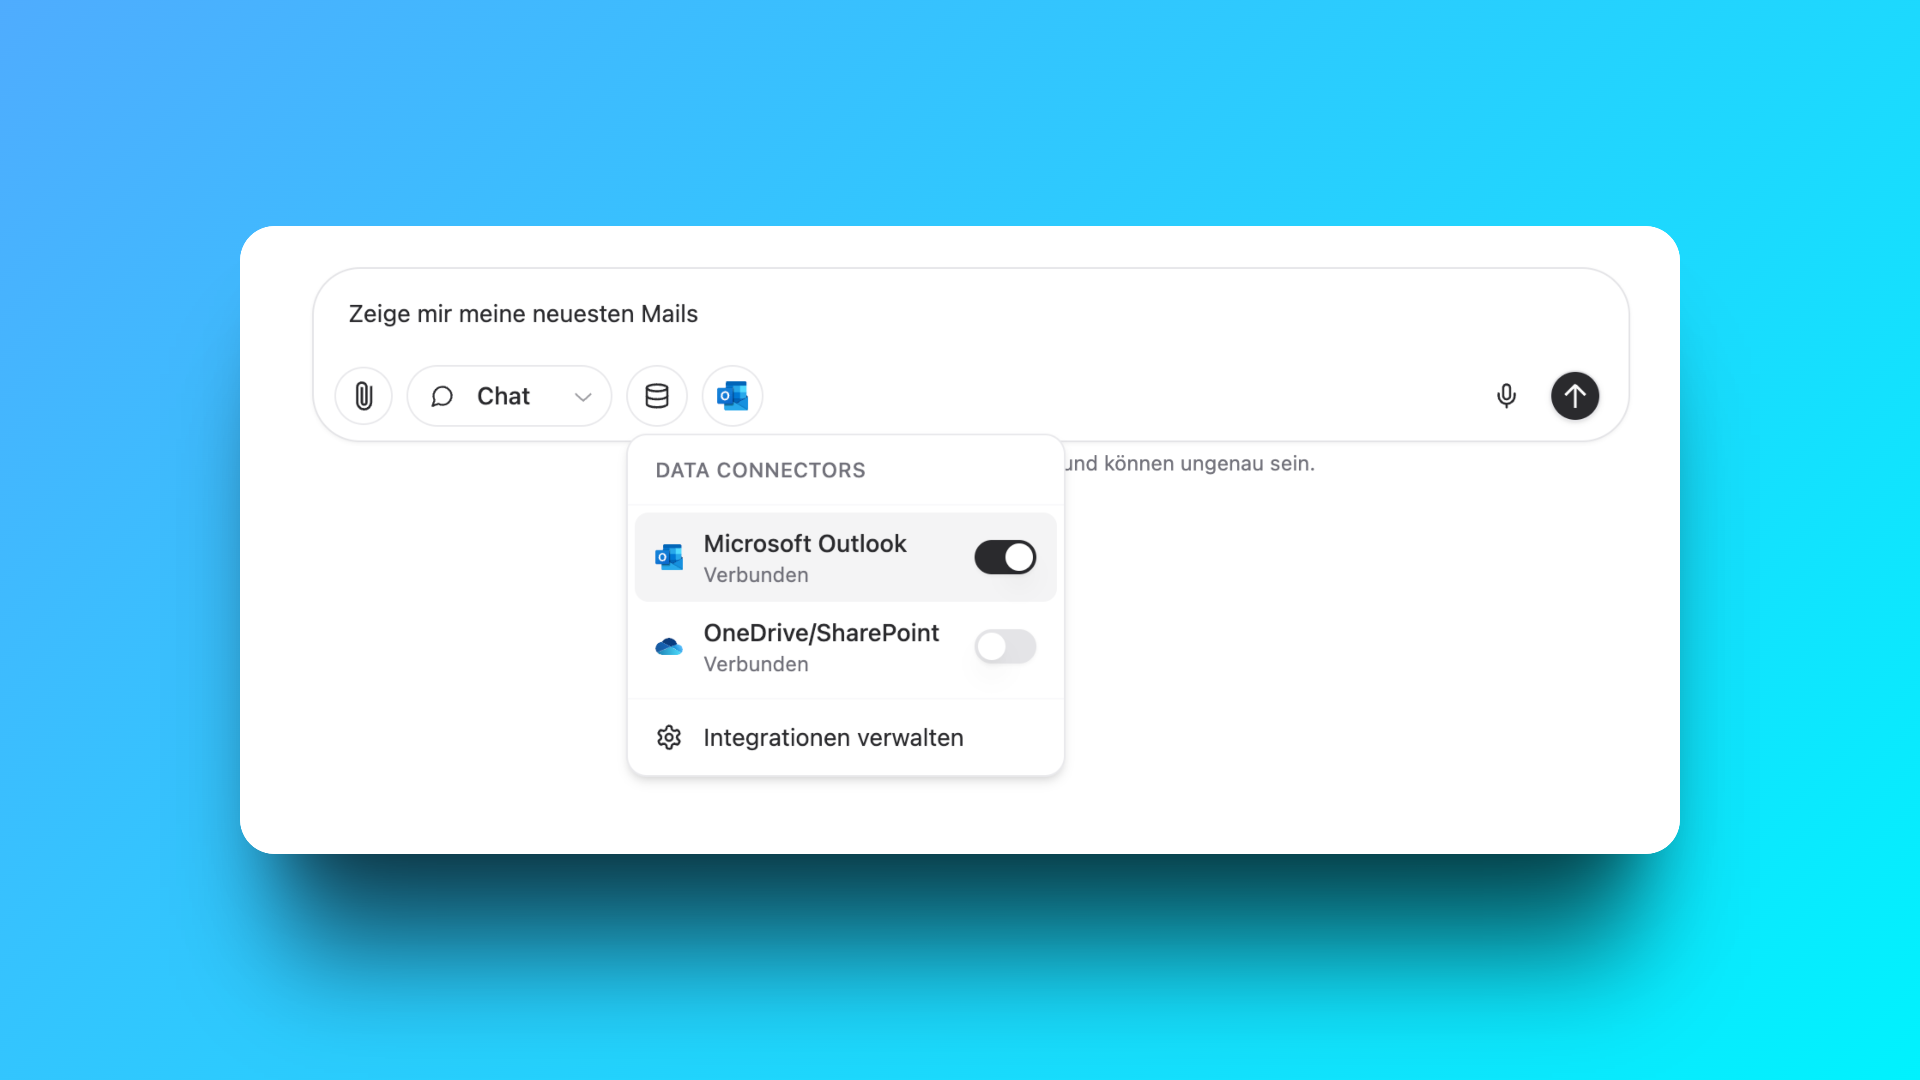
Task: Click the gear icon next to Integrationen verwalten
Action: [x=669, y=738]
